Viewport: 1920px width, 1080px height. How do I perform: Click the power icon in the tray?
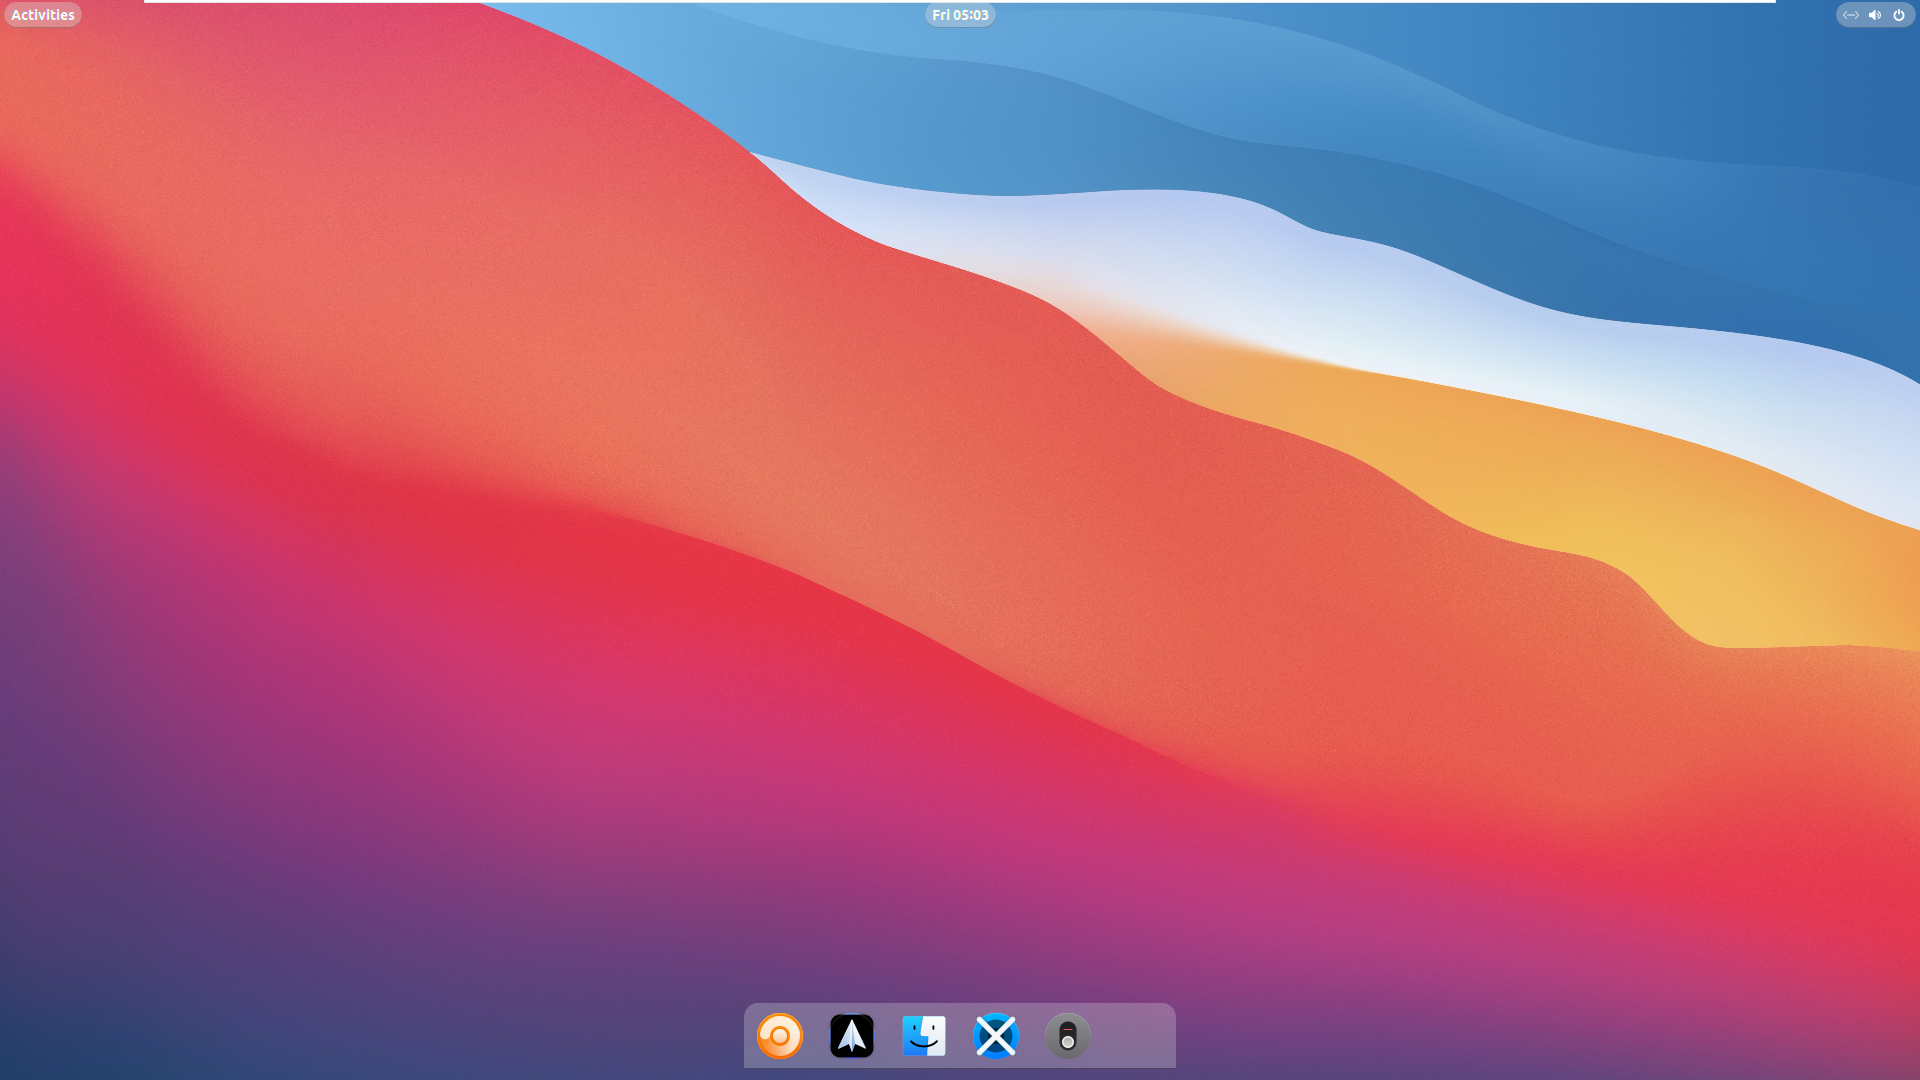[1899, 15]
